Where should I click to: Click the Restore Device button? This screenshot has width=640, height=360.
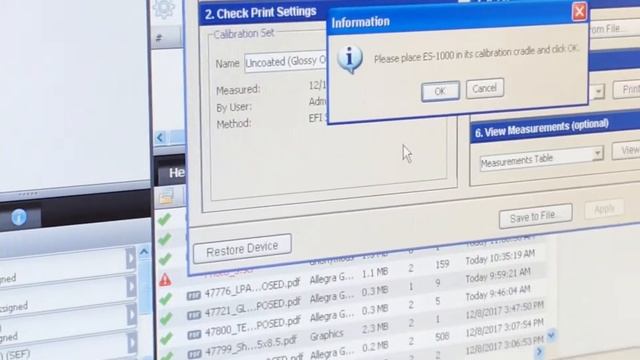[x=242, y=248]
